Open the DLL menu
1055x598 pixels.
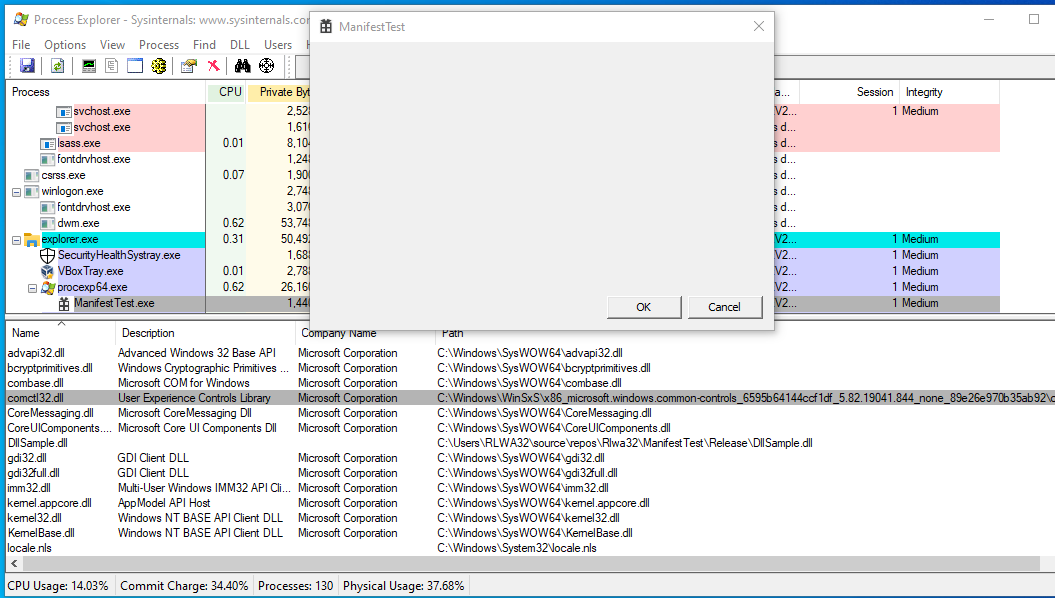240,45
